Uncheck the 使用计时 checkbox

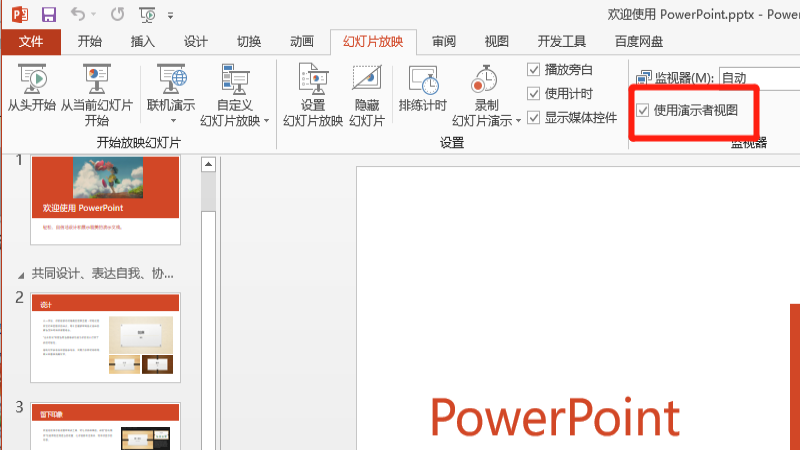click(x=534, y=93)
